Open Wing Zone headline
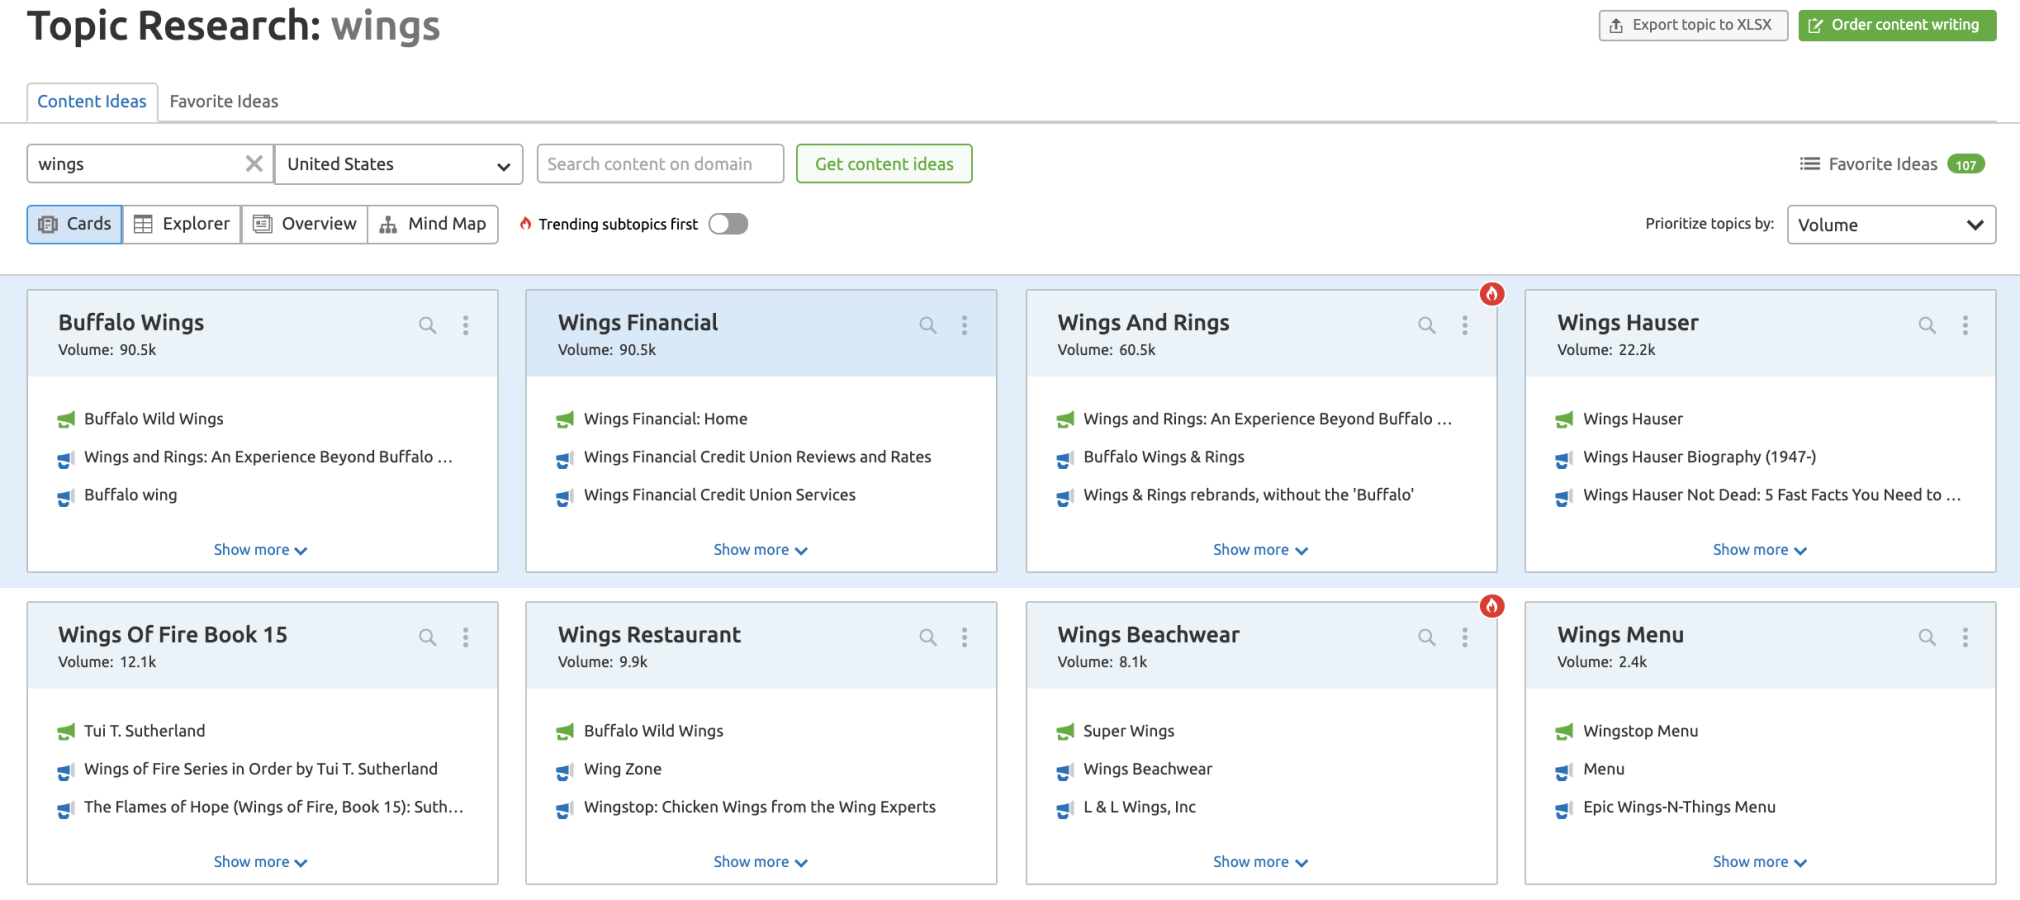The image size is (2020, 900). (x=622, y=769)
